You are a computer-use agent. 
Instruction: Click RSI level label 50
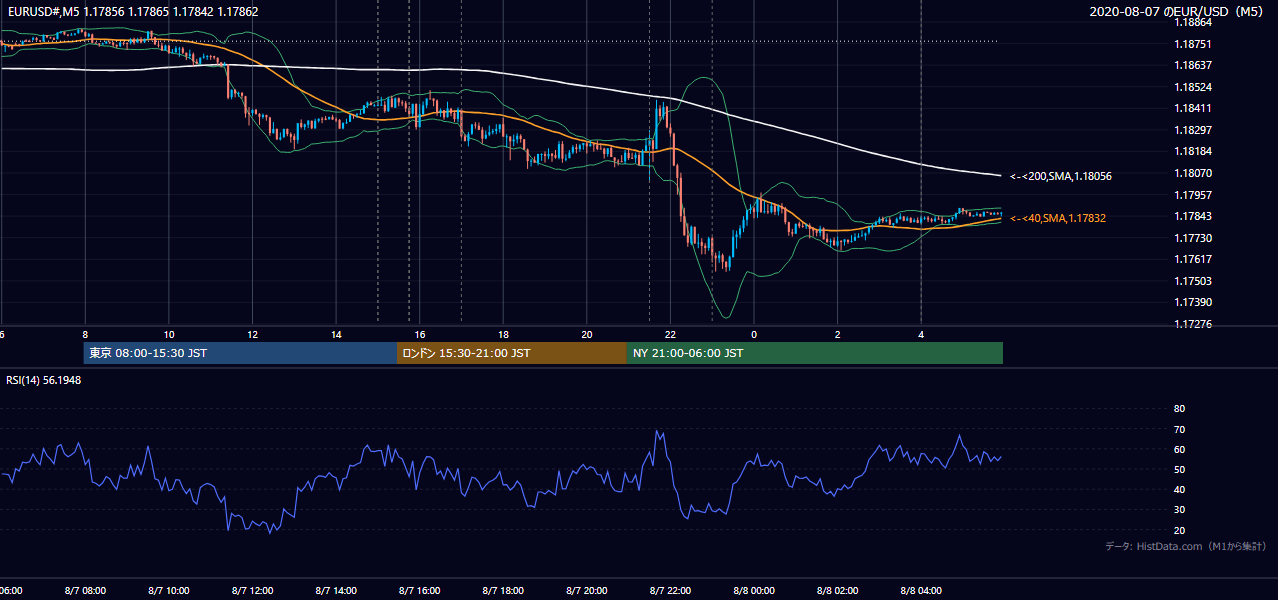1179,470
